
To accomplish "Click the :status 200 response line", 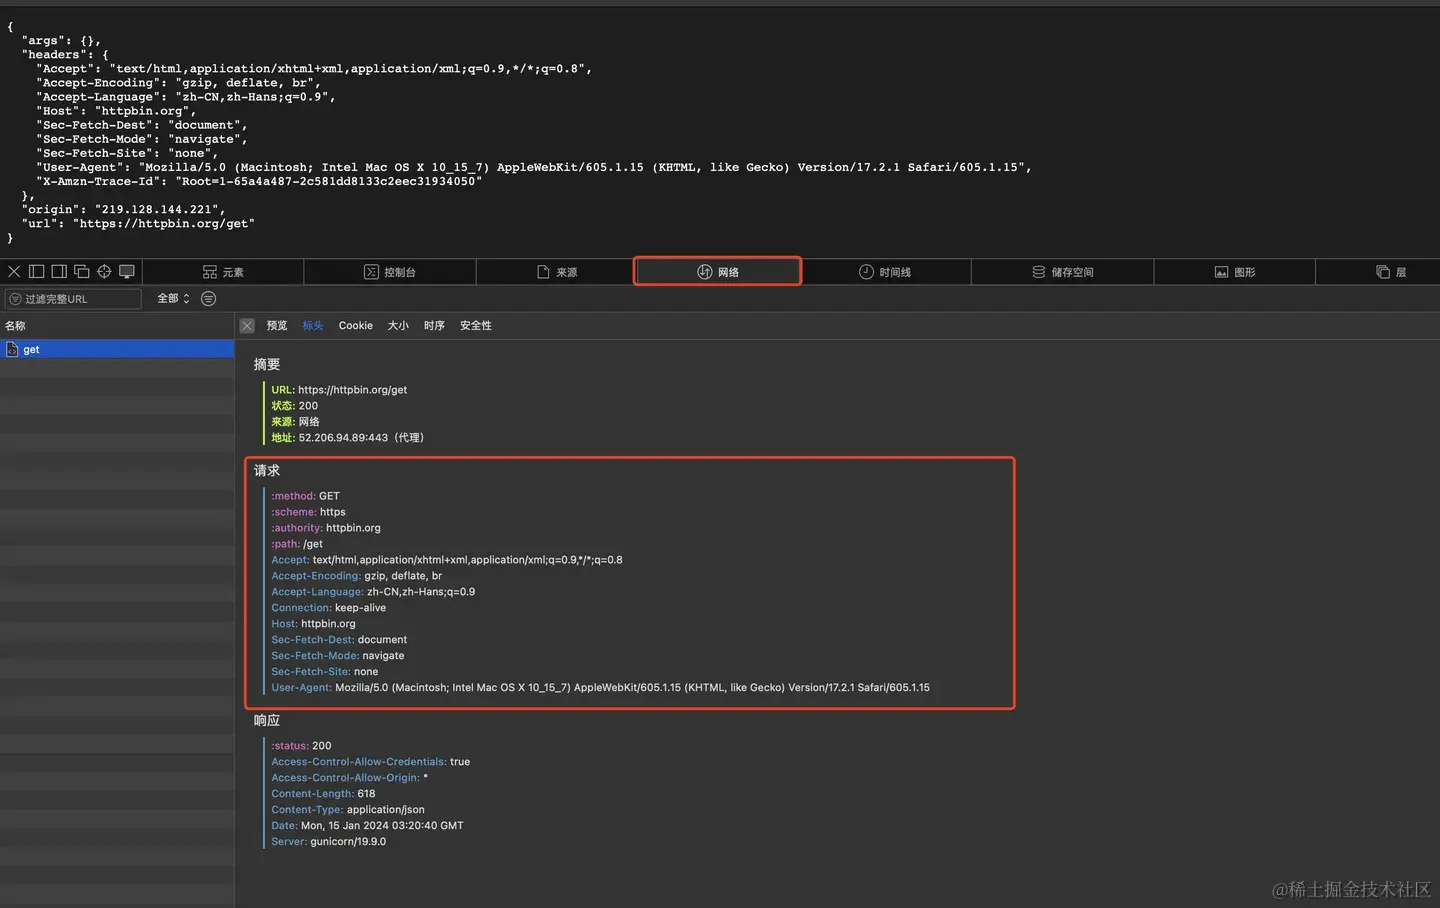I will click(301, 746).
